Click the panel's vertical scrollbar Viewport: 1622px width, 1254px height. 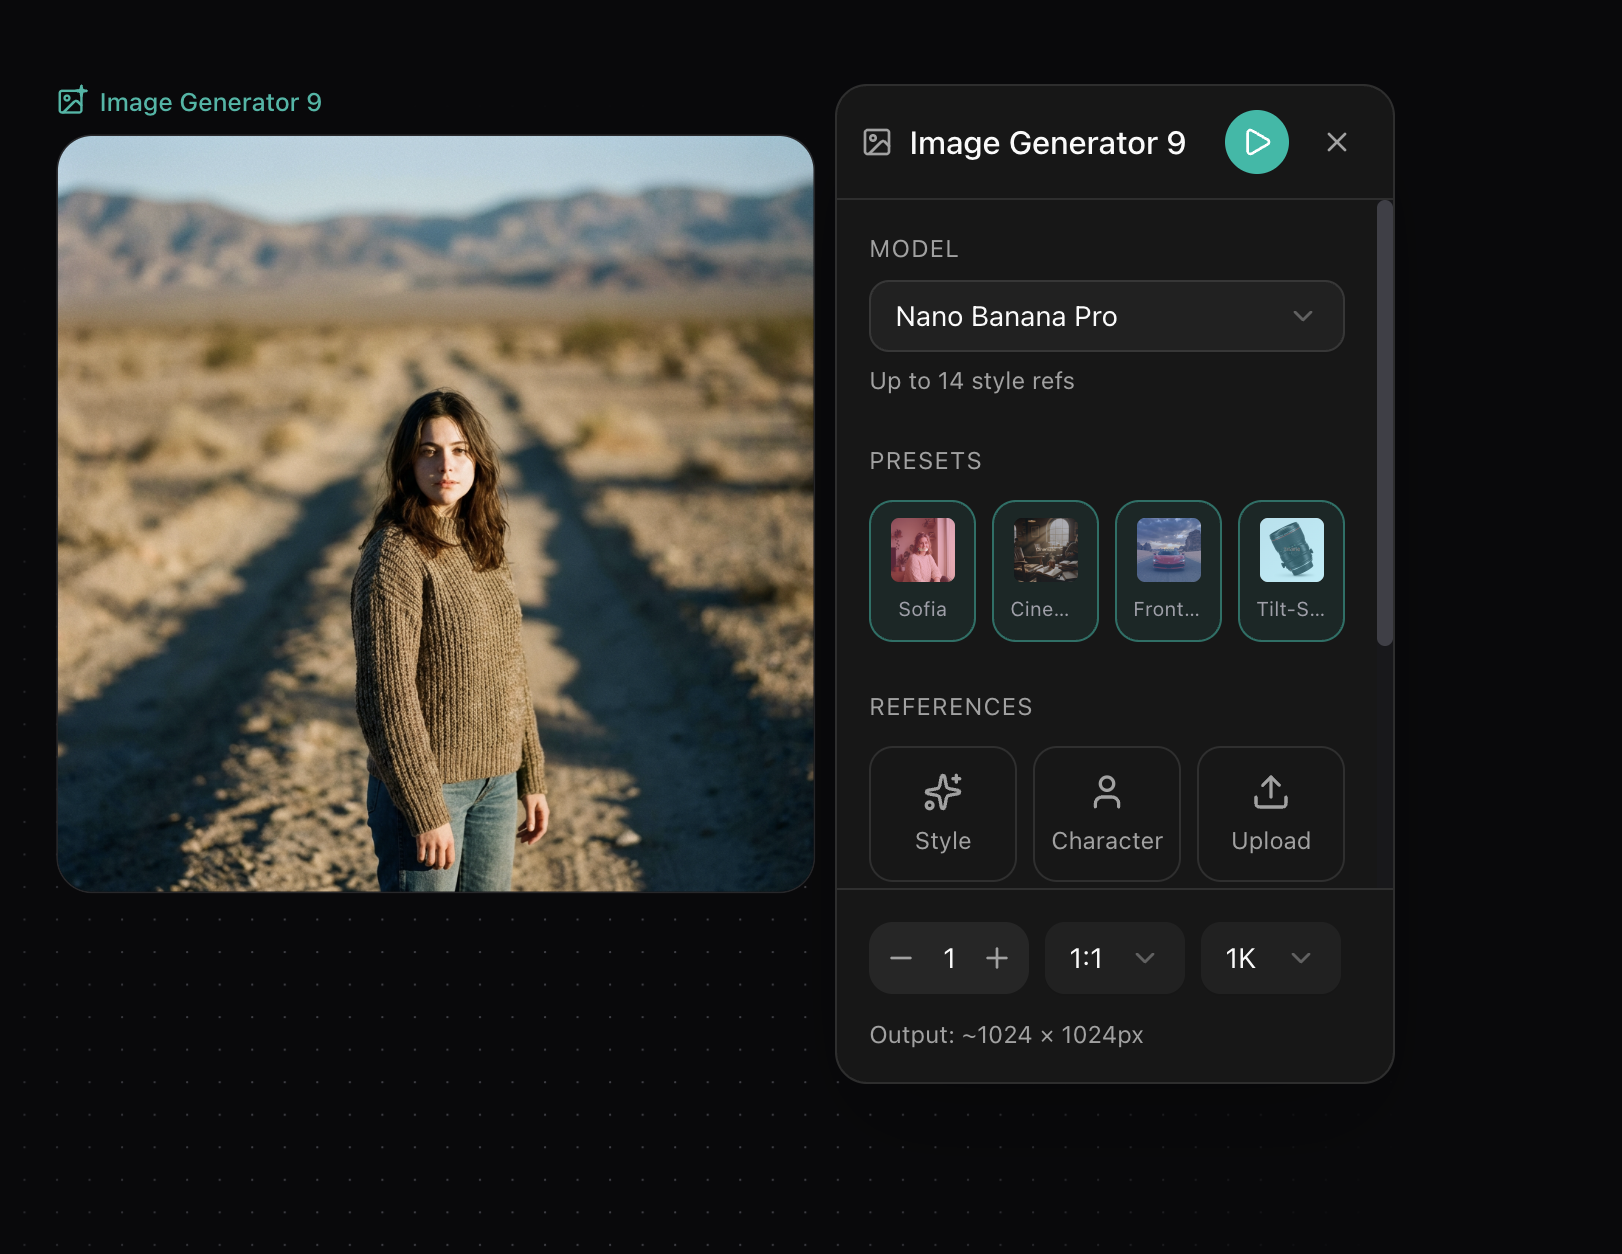(x=1384, y=424)
